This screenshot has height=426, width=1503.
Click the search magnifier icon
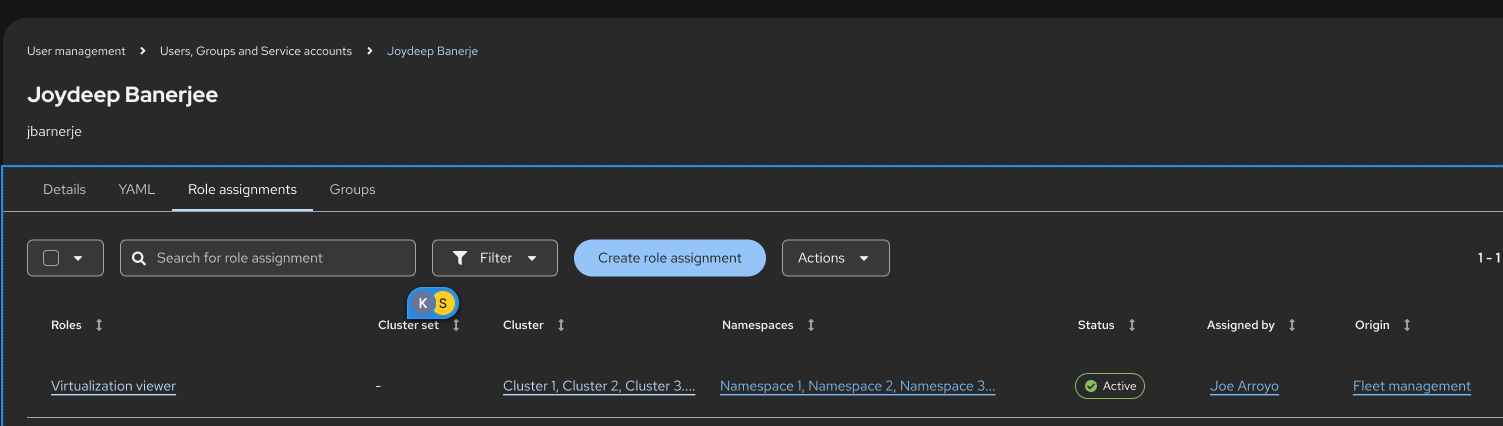tap(140, 258)
